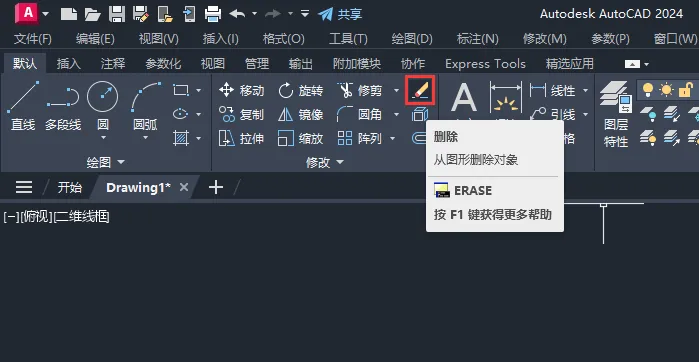The height and width of the screenshot is (362, 699).
Task: Select the 阵列 array tool
Action: (x=360, y=139)
